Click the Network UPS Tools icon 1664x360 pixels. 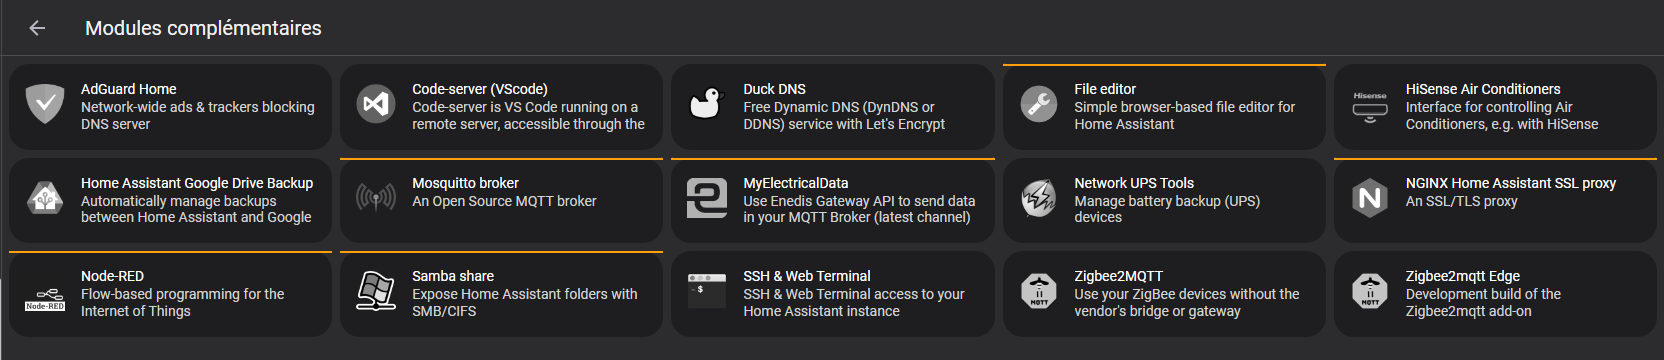point(1038,198)
